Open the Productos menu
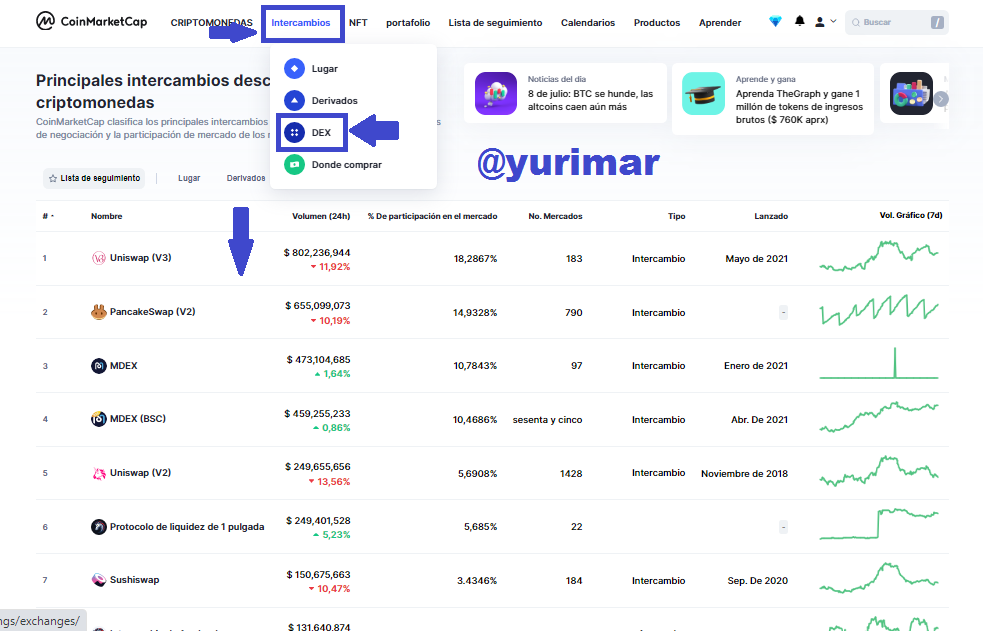Image resolution: width=983 pixels, height=631 pixels. tap(656, 23)
